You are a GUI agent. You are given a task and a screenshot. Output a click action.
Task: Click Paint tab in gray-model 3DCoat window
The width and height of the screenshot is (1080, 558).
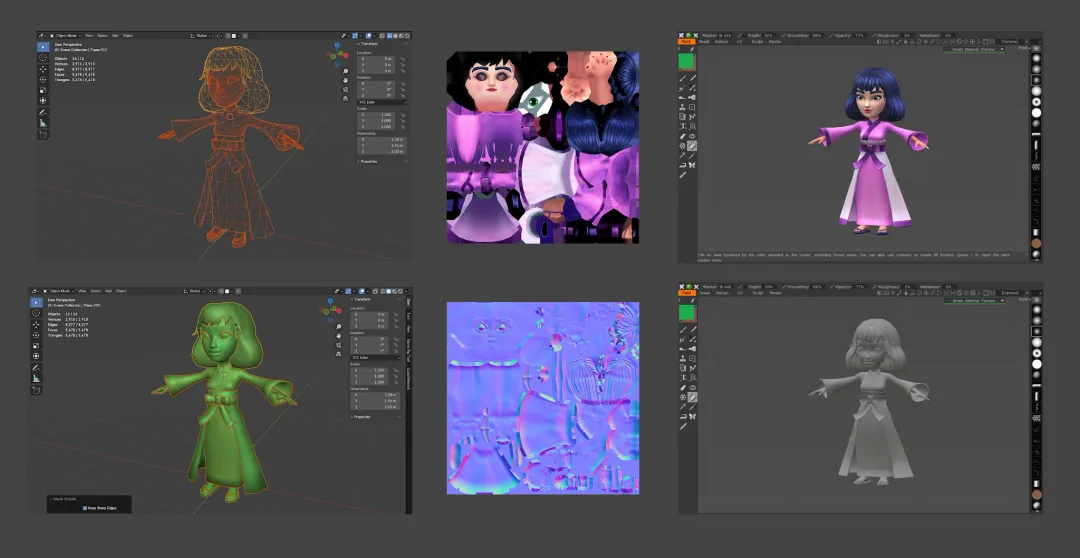click(686, 293)
